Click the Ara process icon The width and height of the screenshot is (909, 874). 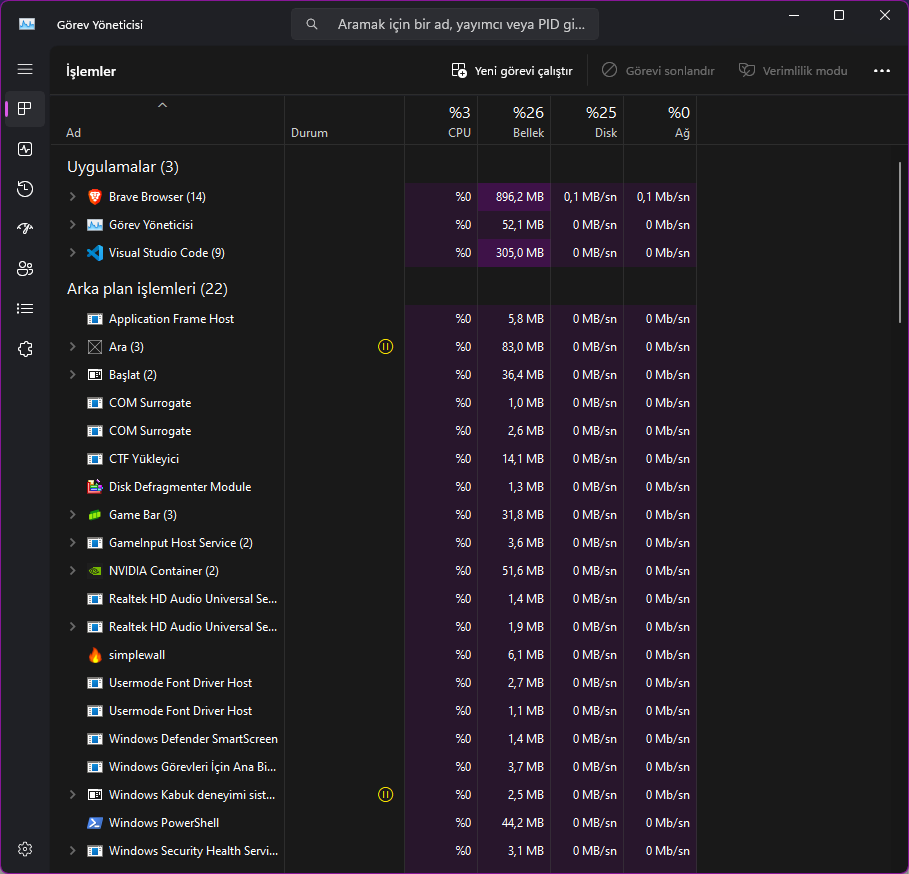coord(94,347)
